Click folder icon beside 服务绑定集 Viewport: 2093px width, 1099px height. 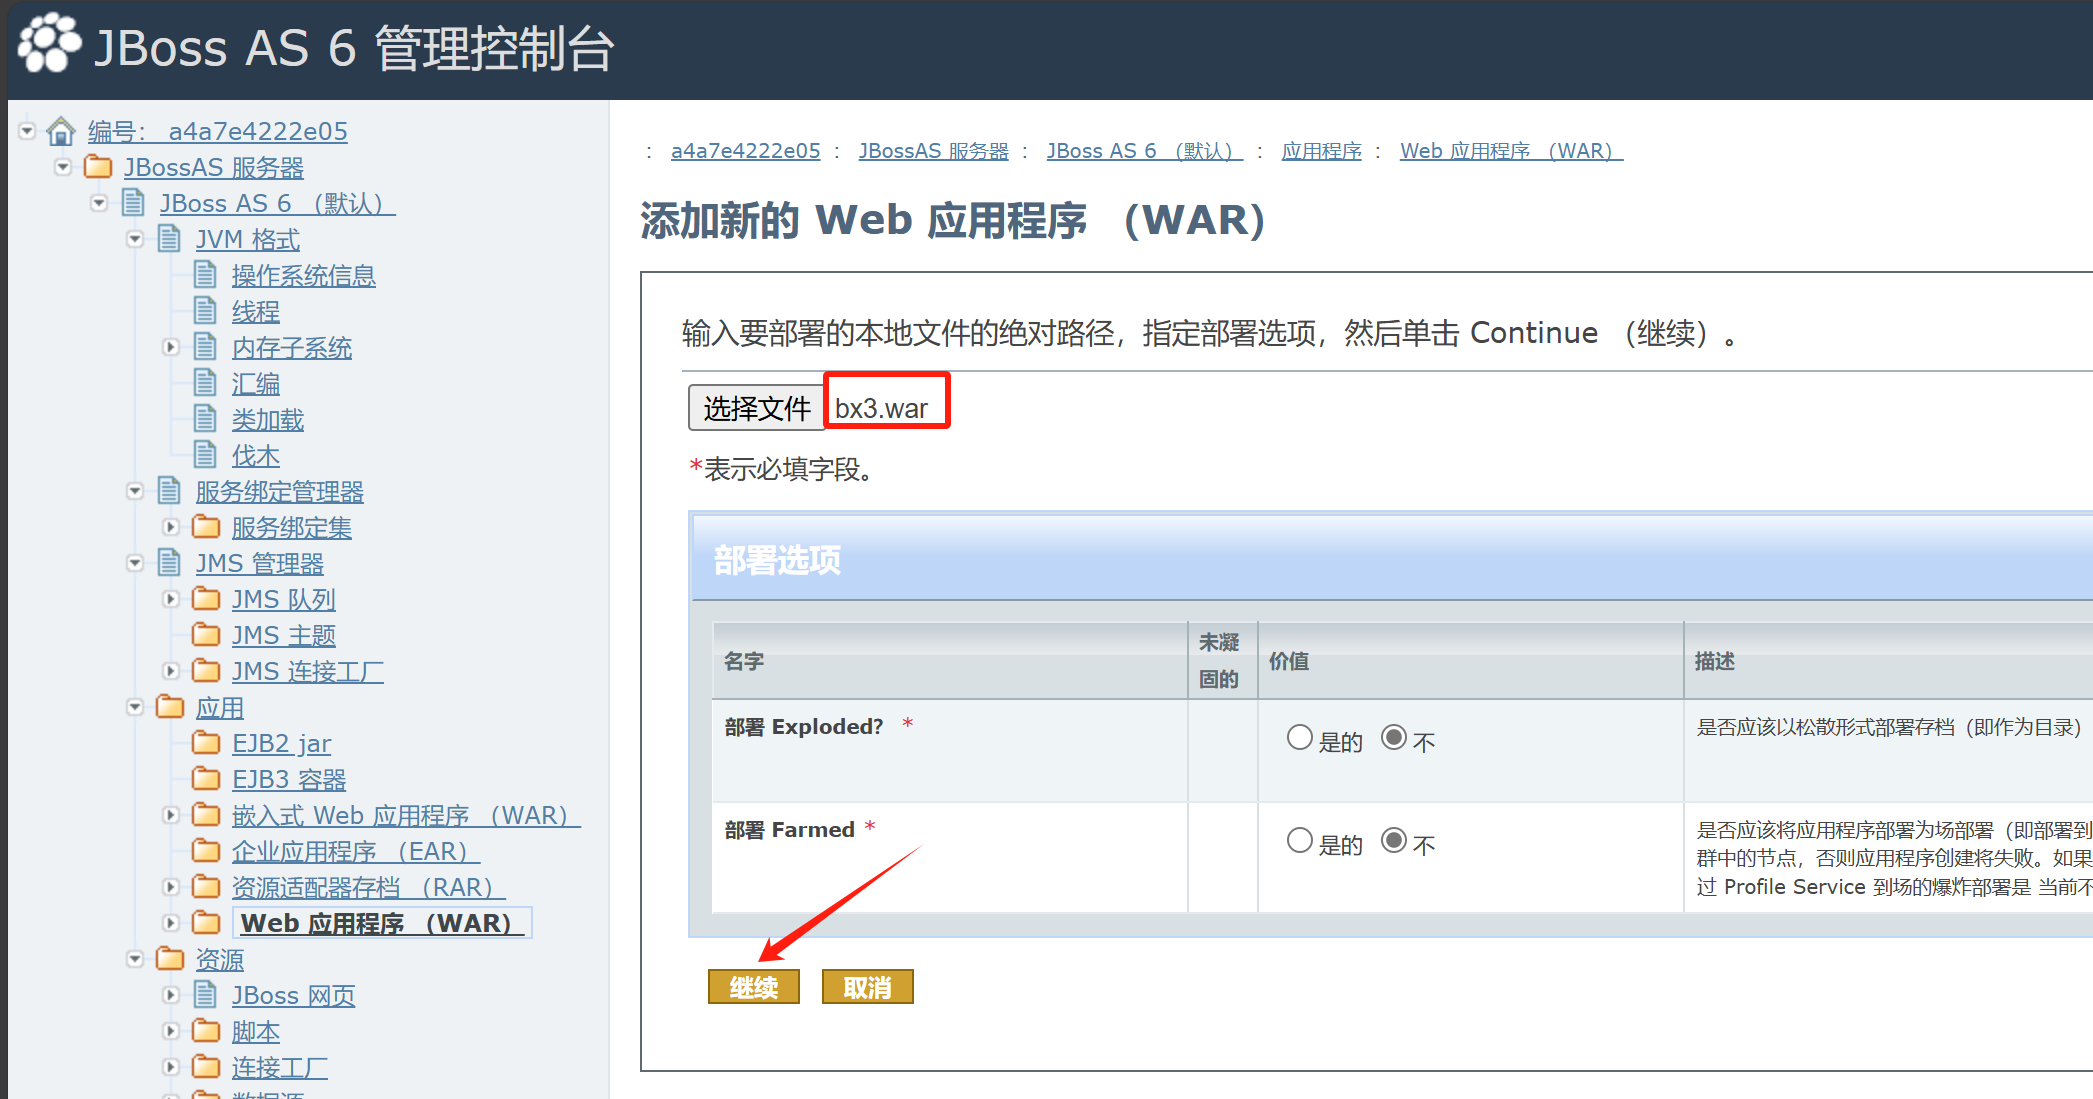tap(206, 526)
